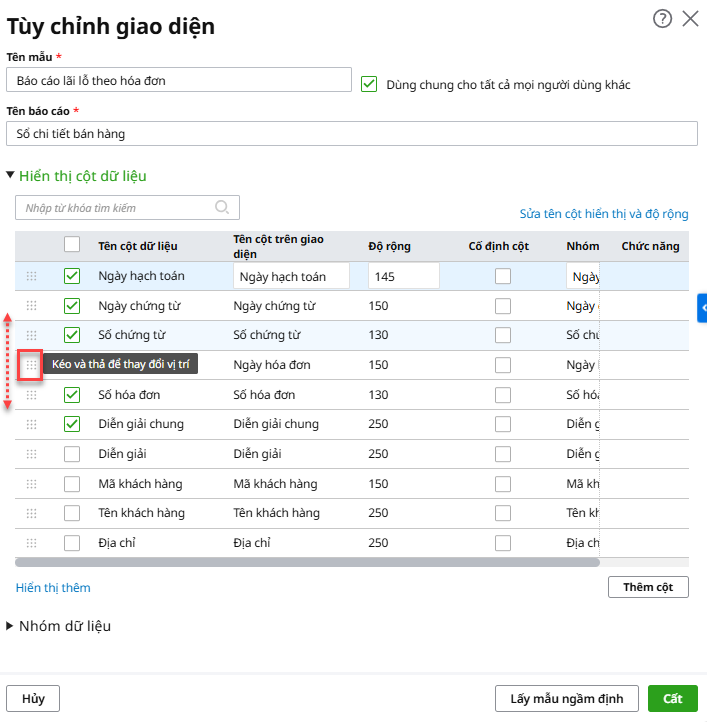Click drag handle for Số hóa đơn row

(31, 395)
